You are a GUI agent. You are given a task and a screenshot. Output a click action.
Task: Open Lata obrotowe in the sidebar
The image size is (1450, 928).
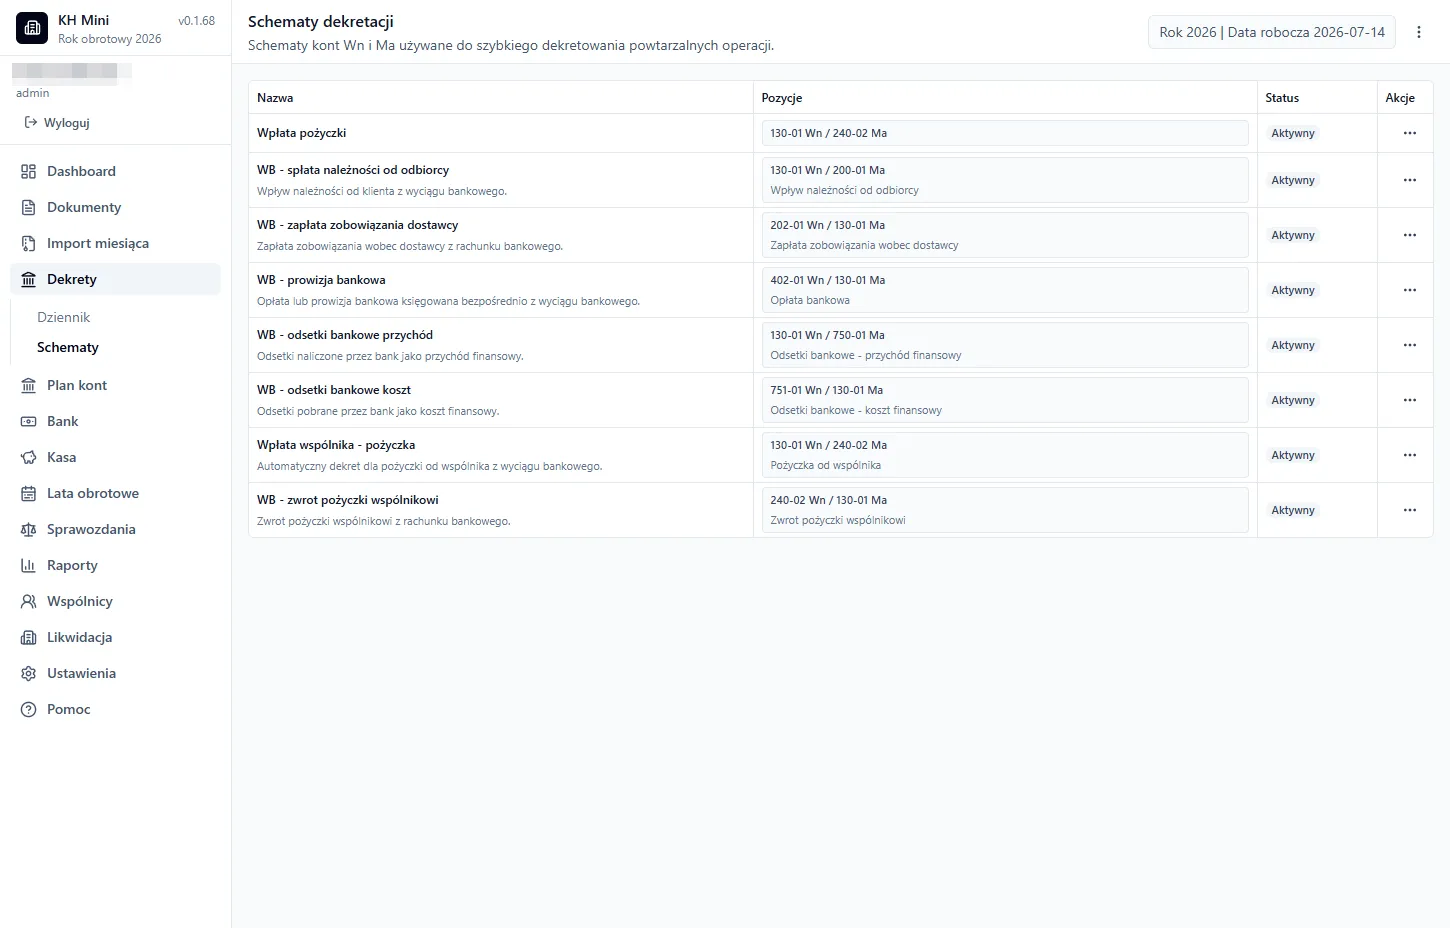coord(115,493)
